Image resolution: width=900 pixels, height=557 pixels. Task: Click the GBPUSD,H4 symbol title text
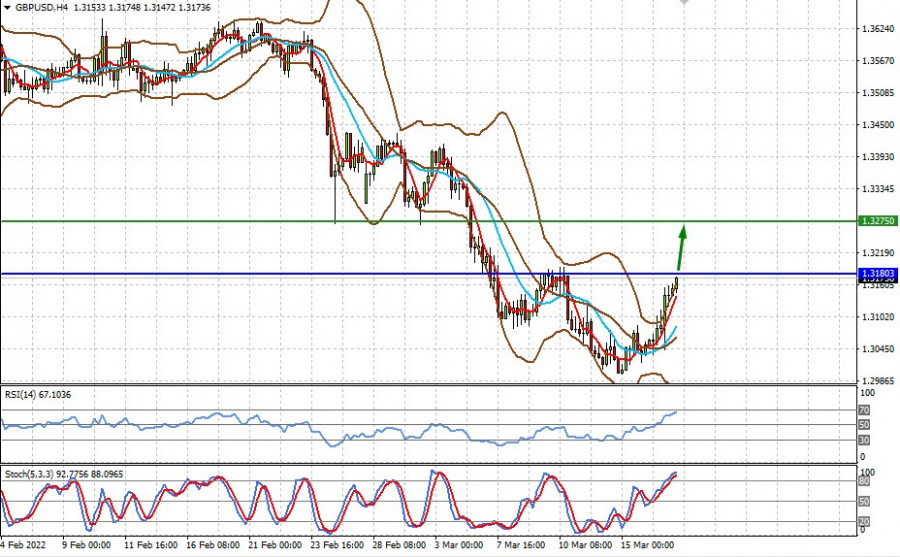(41, 7)
